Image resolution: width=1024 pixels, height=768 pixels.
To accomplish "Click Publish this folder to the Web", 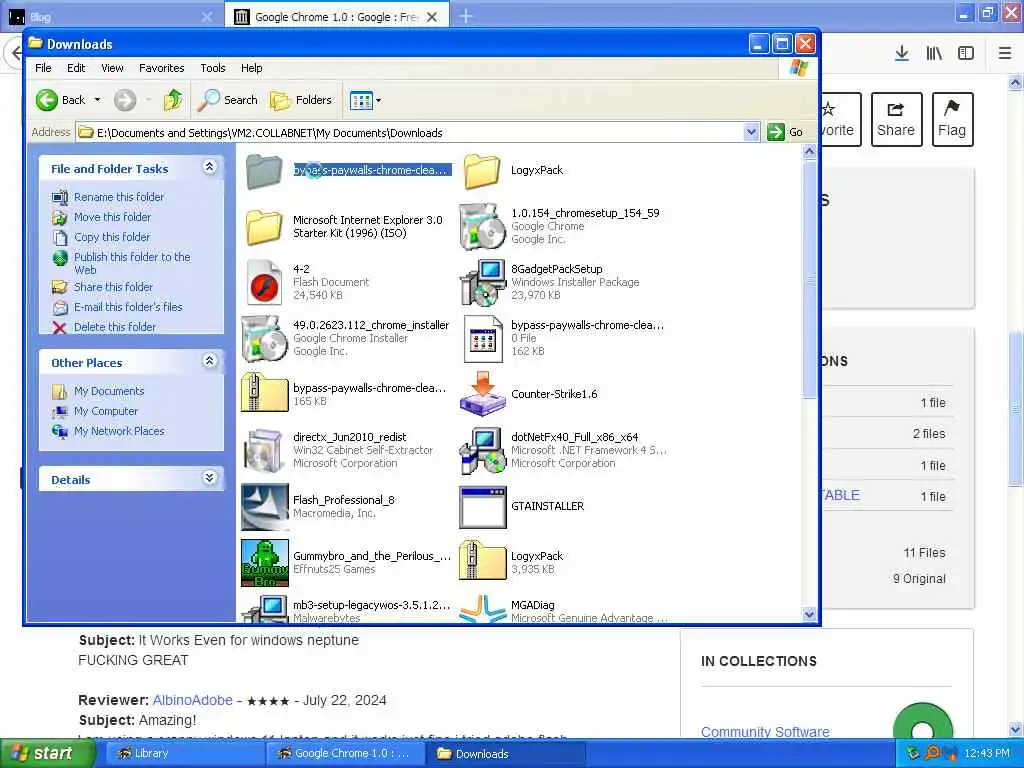I will tap(132, 263).
